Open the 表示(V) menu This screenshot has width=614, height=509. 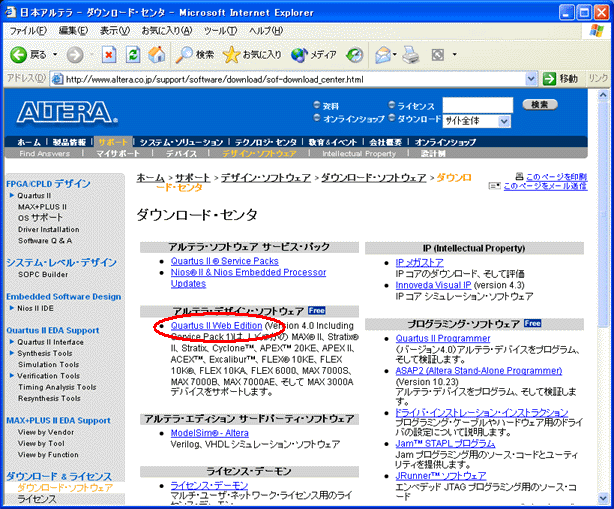(117, 31)
